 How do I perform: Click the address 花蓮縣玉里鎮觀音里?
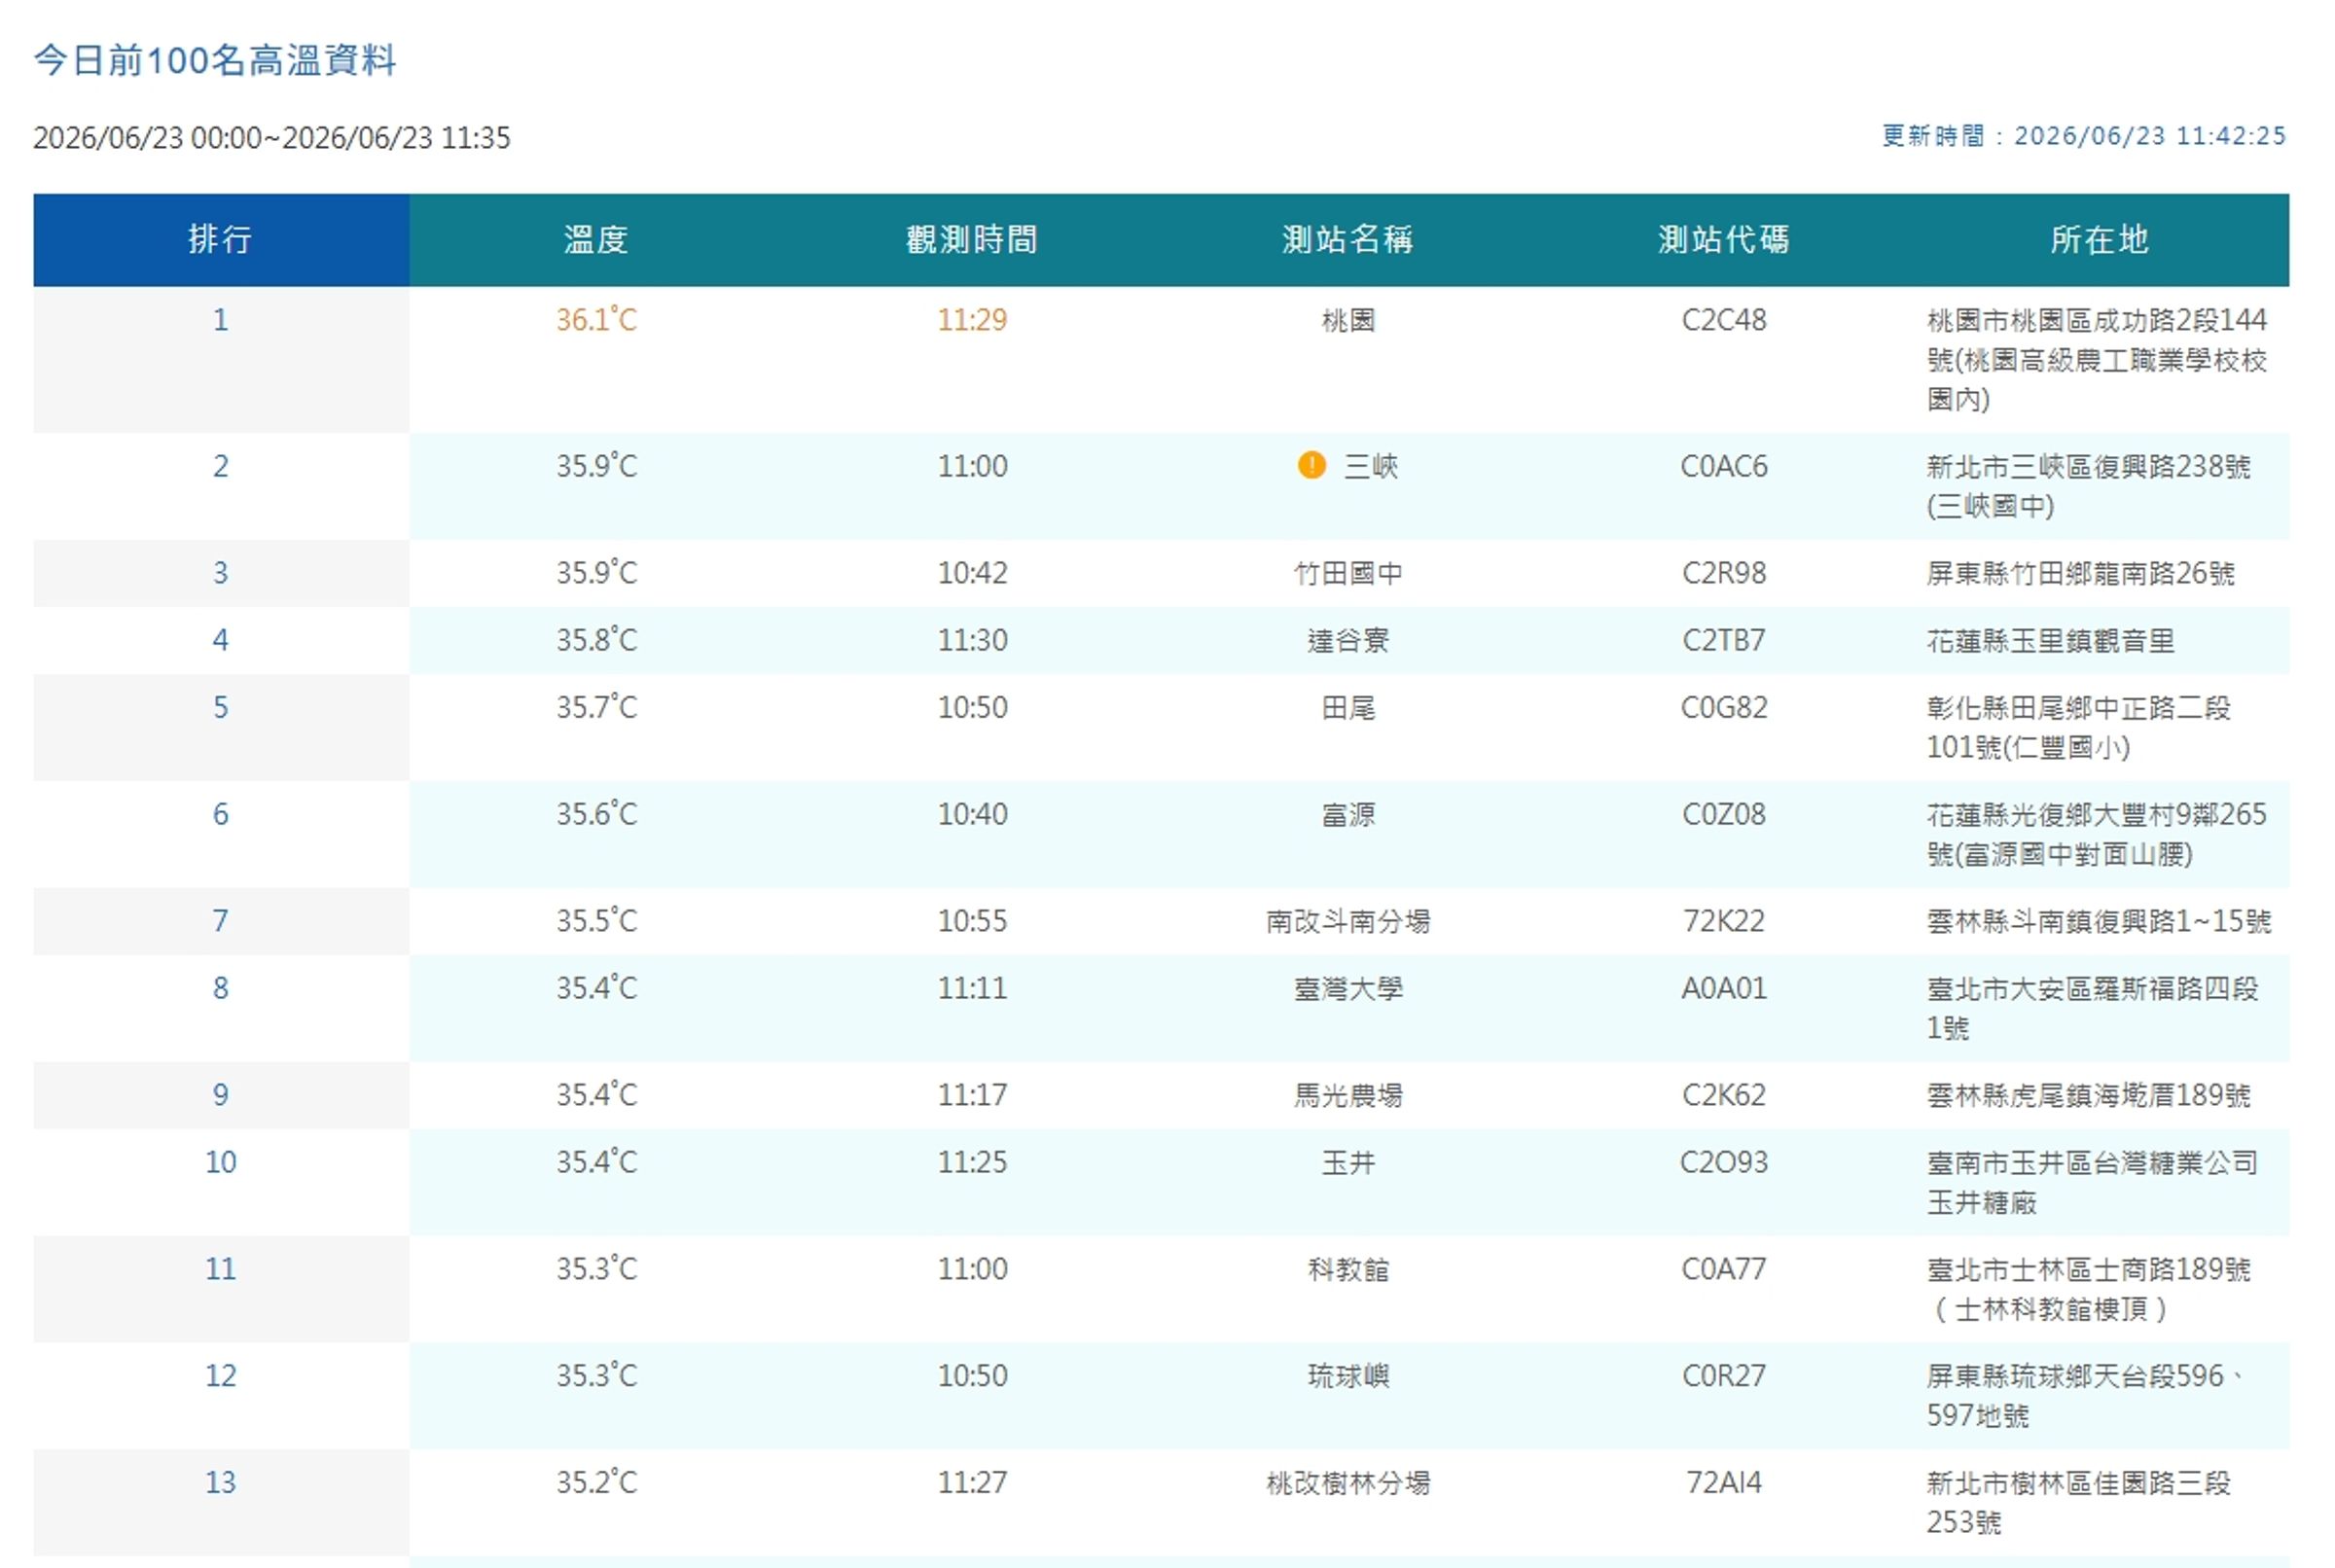click(x=2051, y=641)
